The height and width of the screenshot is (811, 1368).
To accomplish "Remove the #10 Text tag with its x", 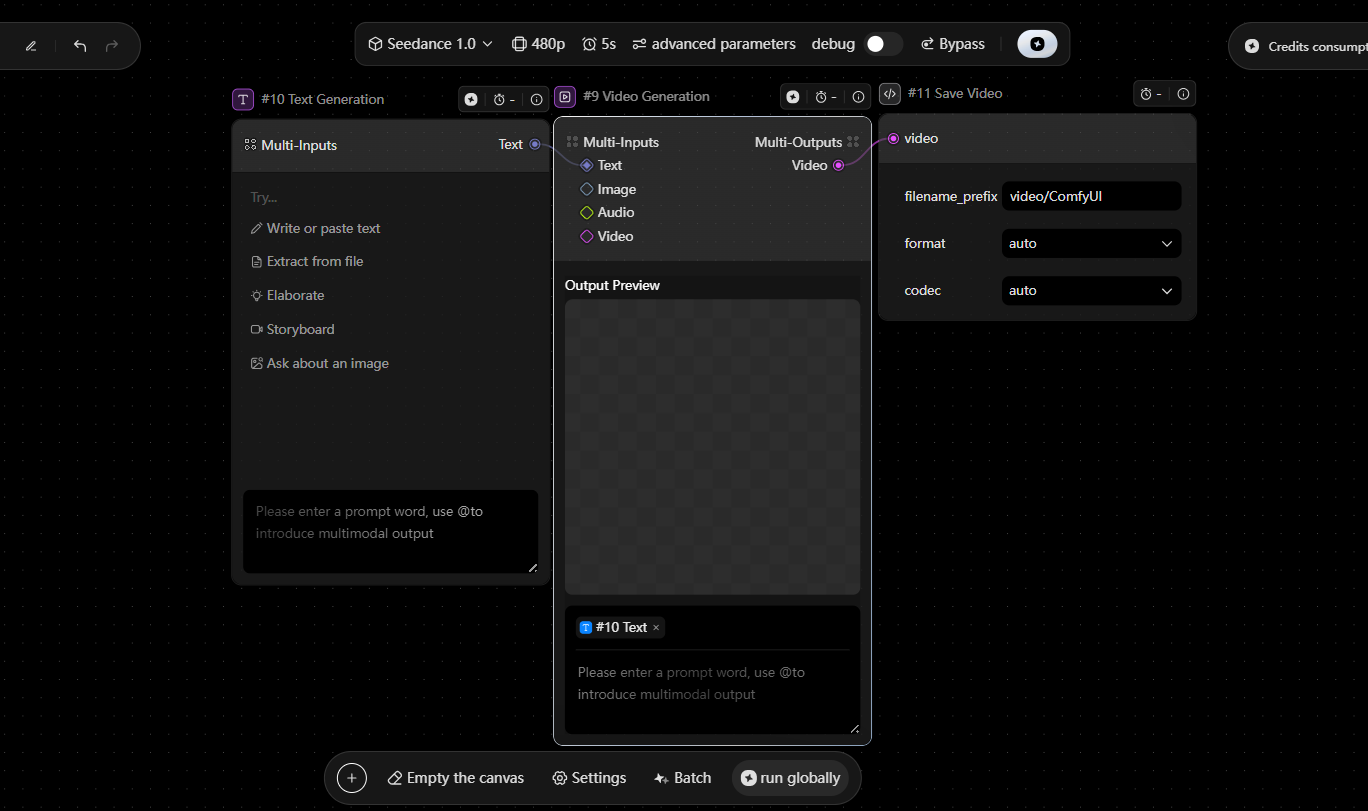I will coord(656,628).
